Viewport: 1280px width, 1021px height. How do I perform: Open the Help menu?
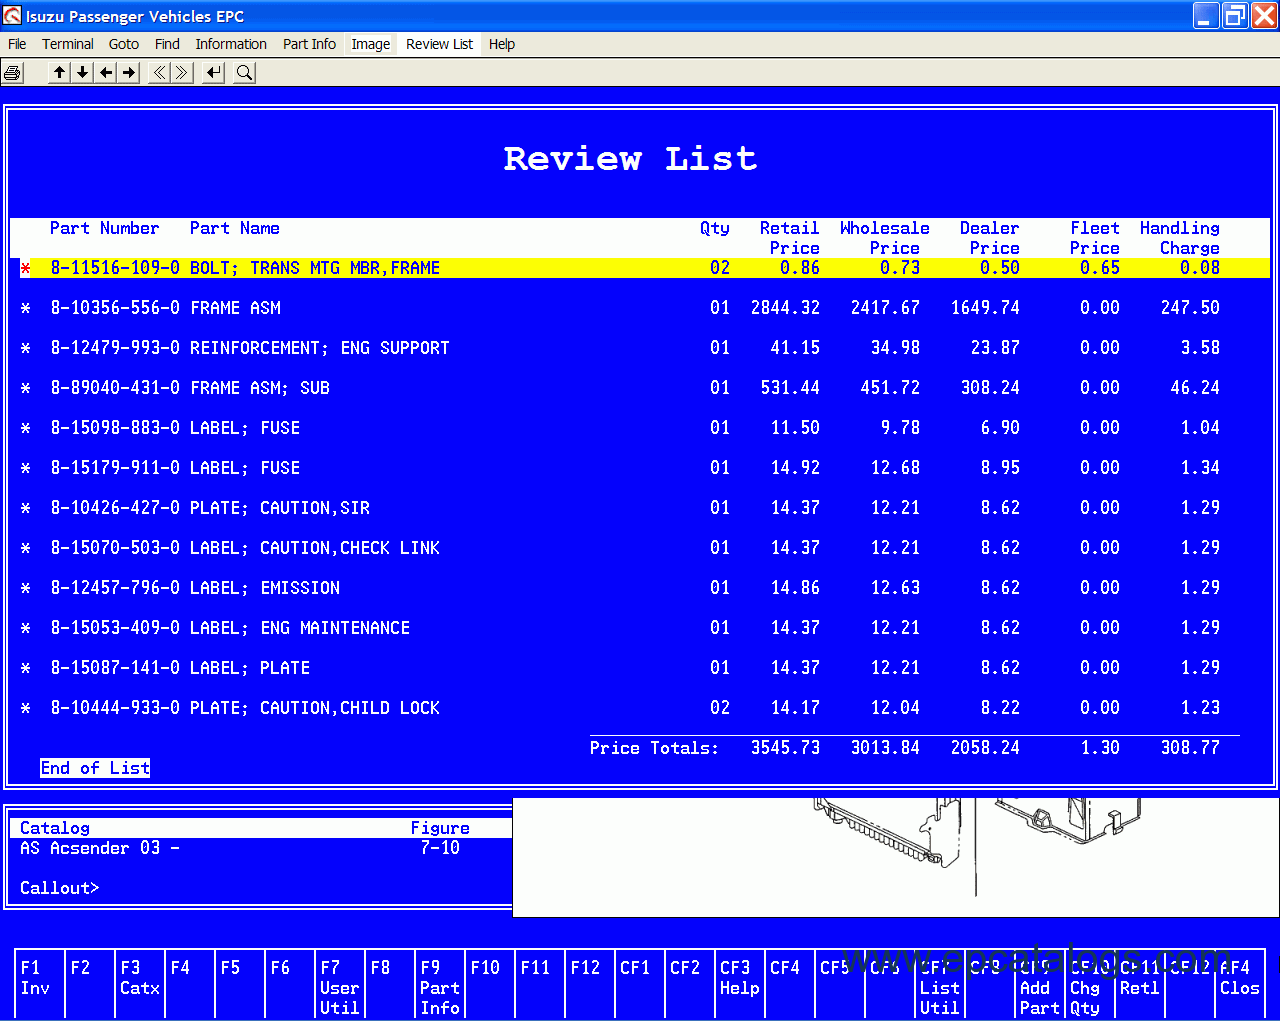tap(502, 44)
